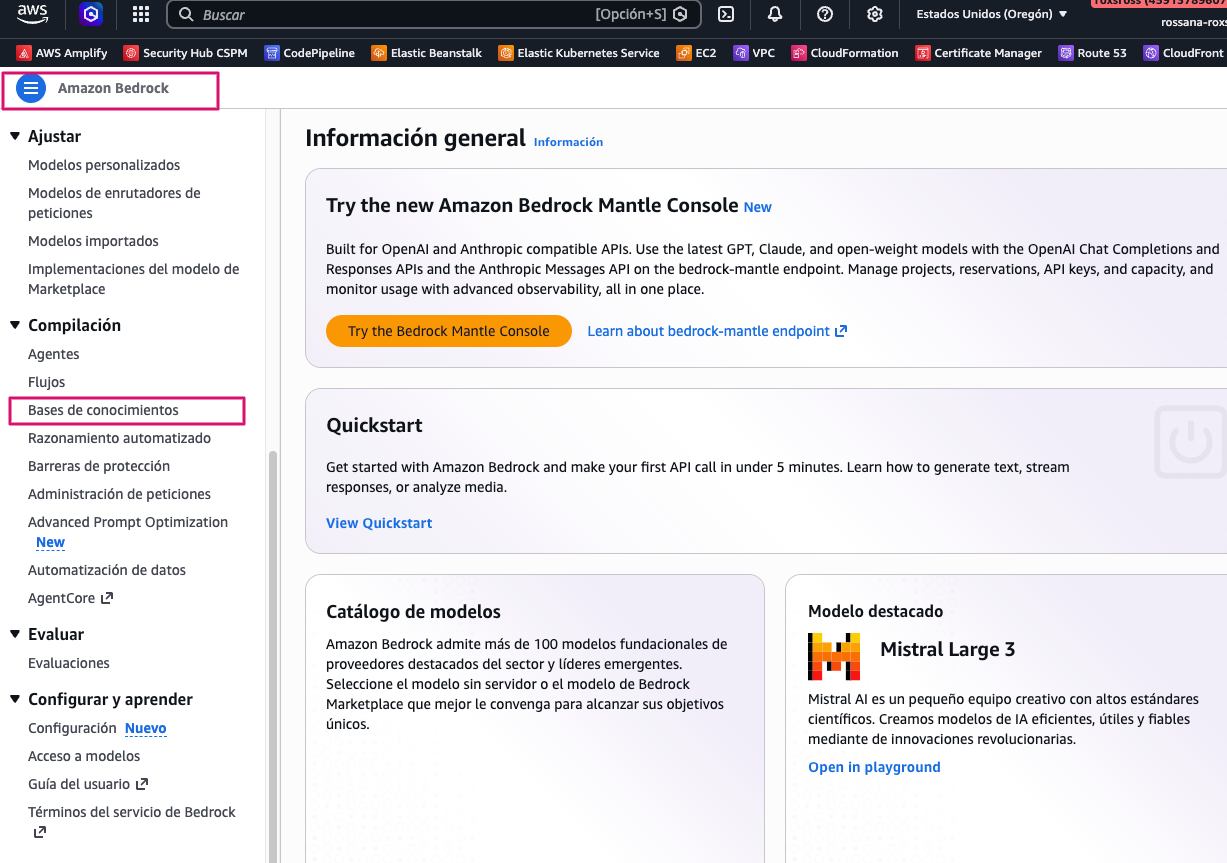
Task: Open the settings gear icon
Action: tap(875, 15)
